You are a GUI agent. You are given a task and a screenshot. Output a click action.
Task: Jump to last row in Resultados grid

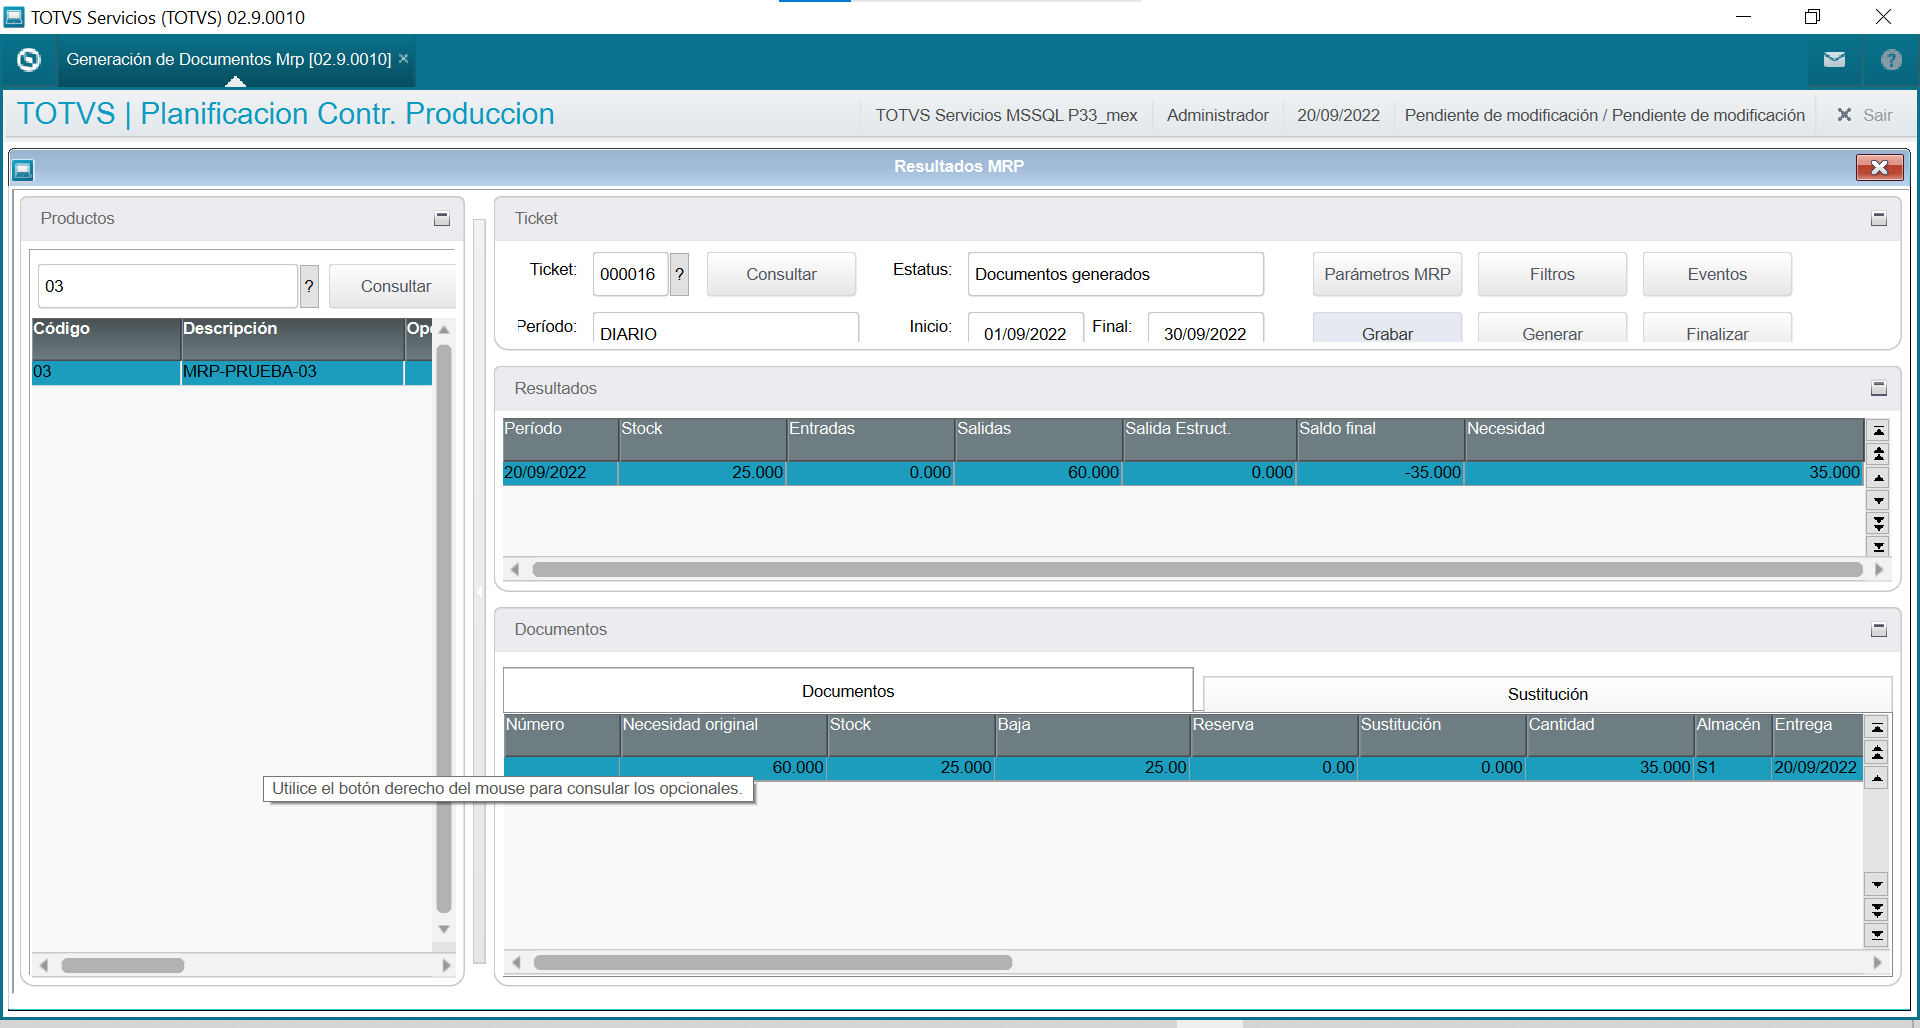pos(1879,546)
